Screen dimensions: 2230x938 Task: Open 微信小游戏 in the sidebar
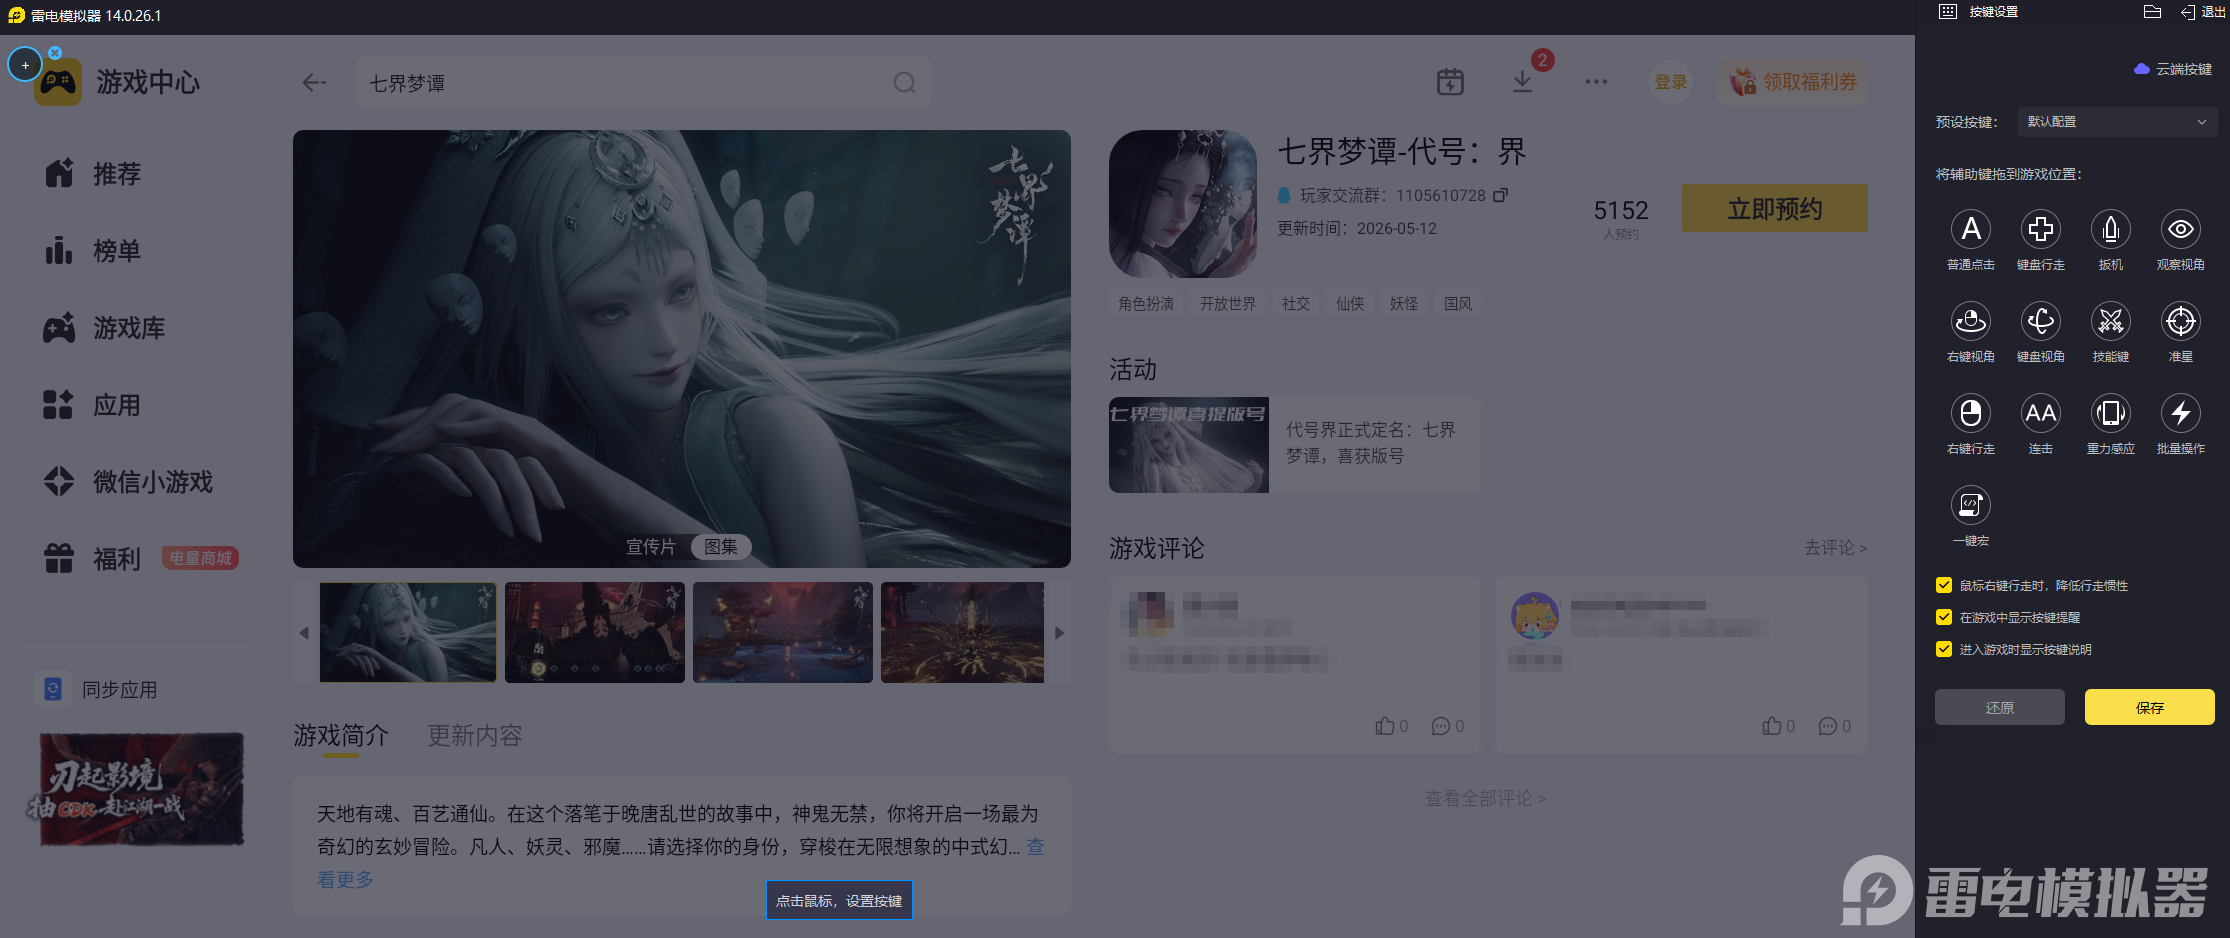point(128,482)
